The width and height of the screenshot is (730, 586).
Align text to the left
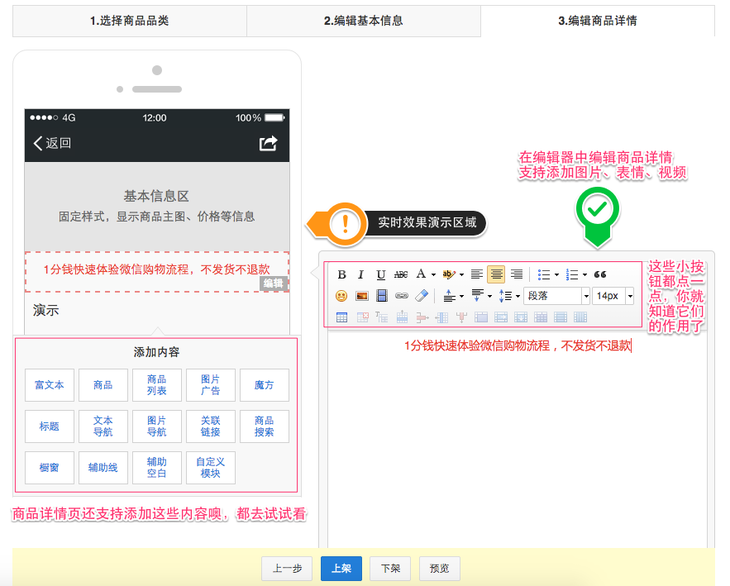click(476, 275)
